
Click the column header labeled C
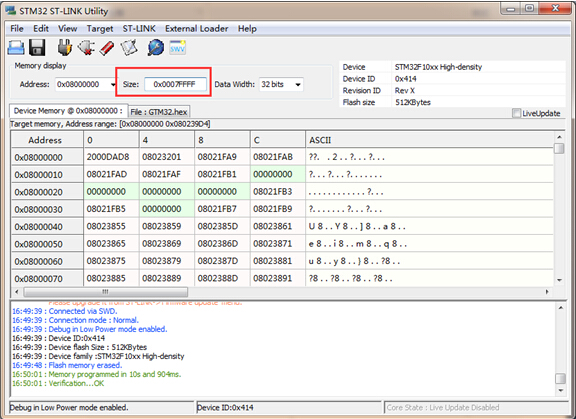point(277,140)
